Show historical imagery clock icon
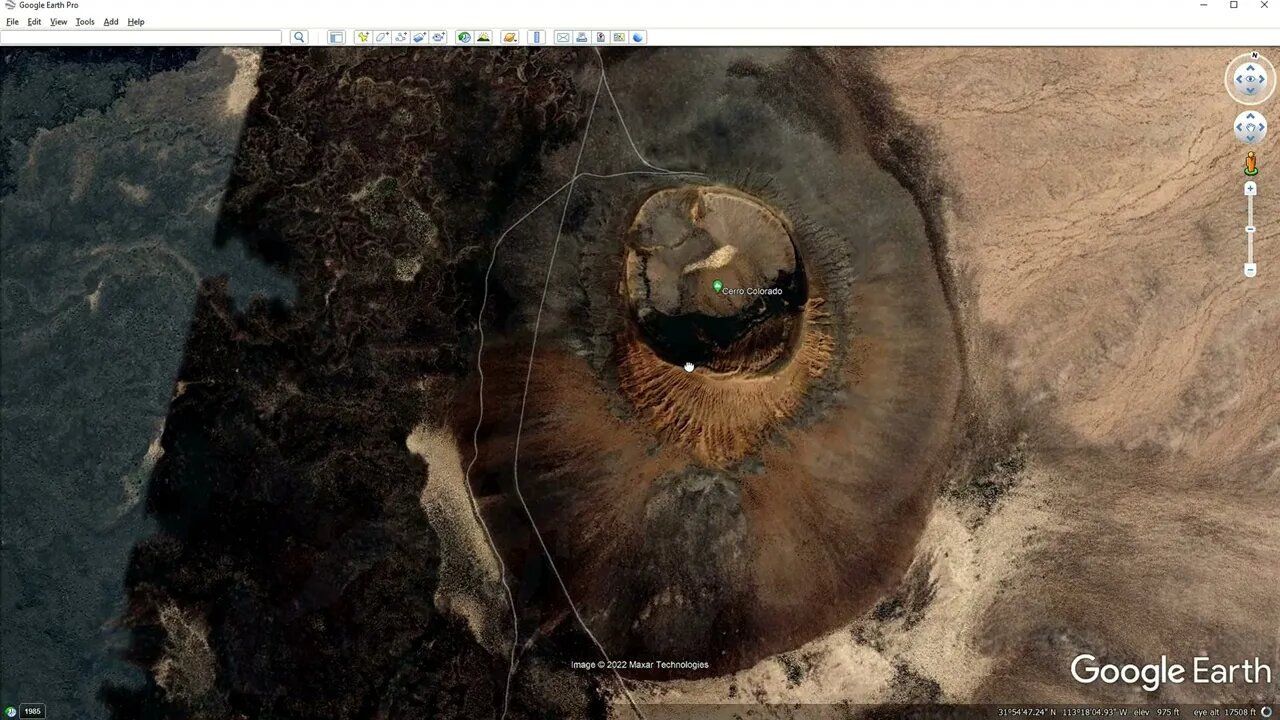This screenshot has height=720, width=1280. click(464, 37)
